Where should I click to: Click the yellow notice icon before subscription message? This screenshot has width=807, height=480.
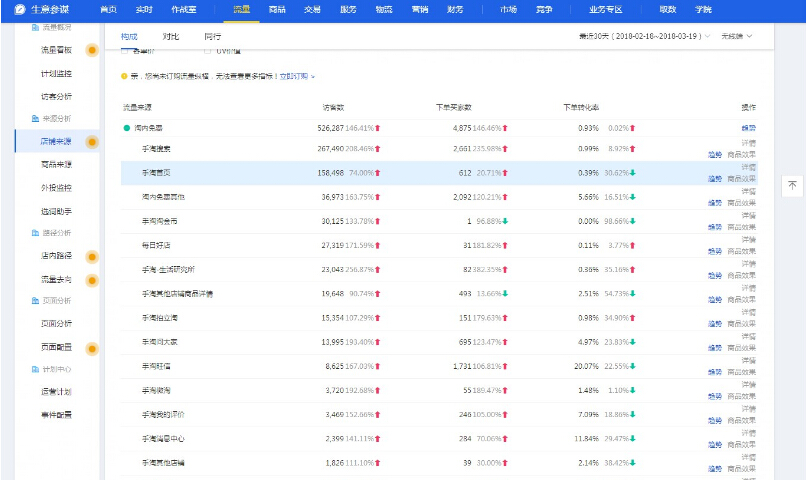click(x=124, y=75)
